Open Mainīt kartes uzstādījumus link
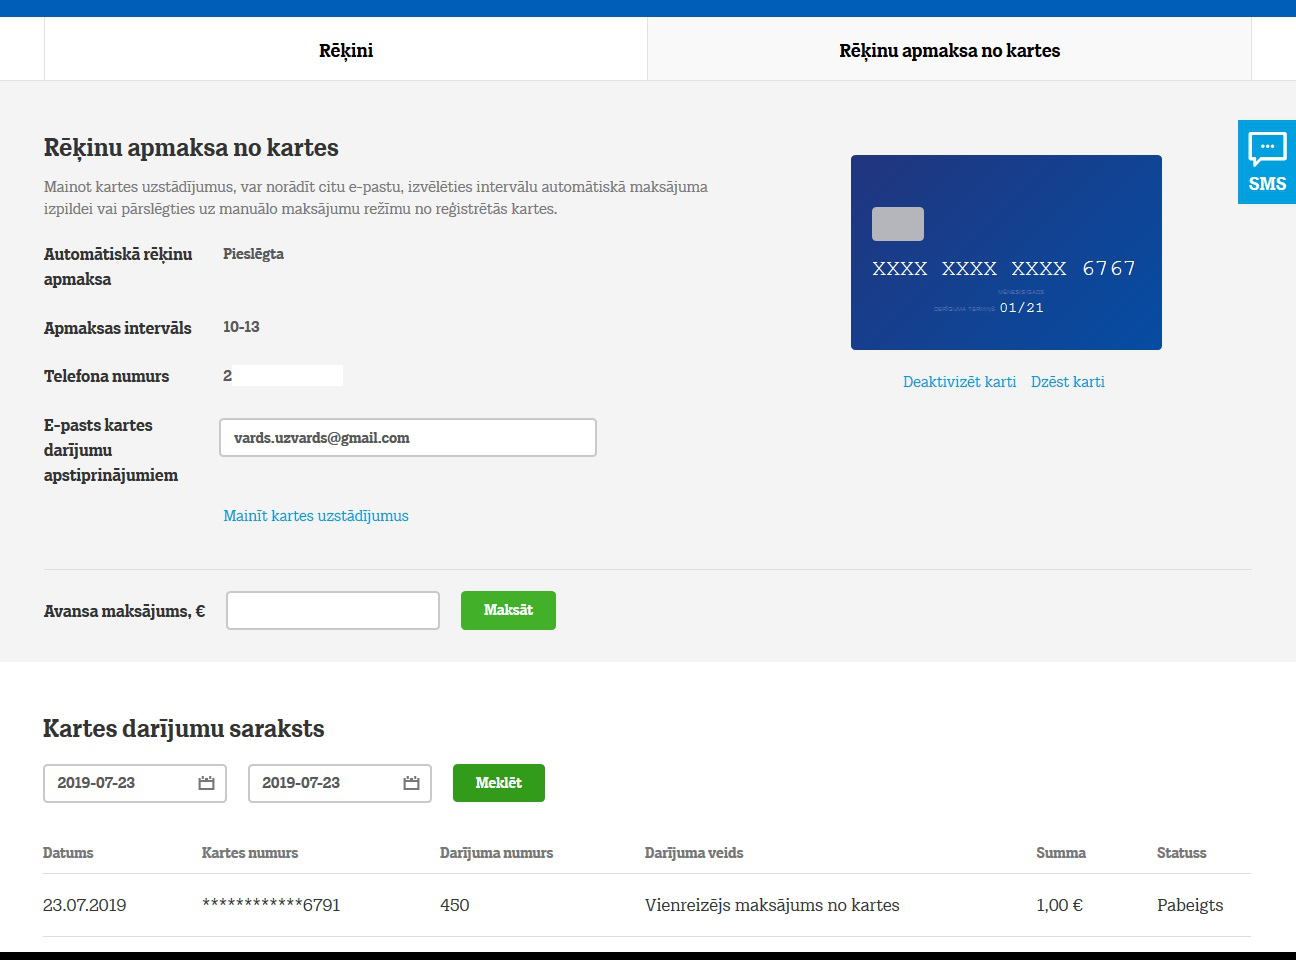This screenshot has width=1296, height=960. coord(316,516)
